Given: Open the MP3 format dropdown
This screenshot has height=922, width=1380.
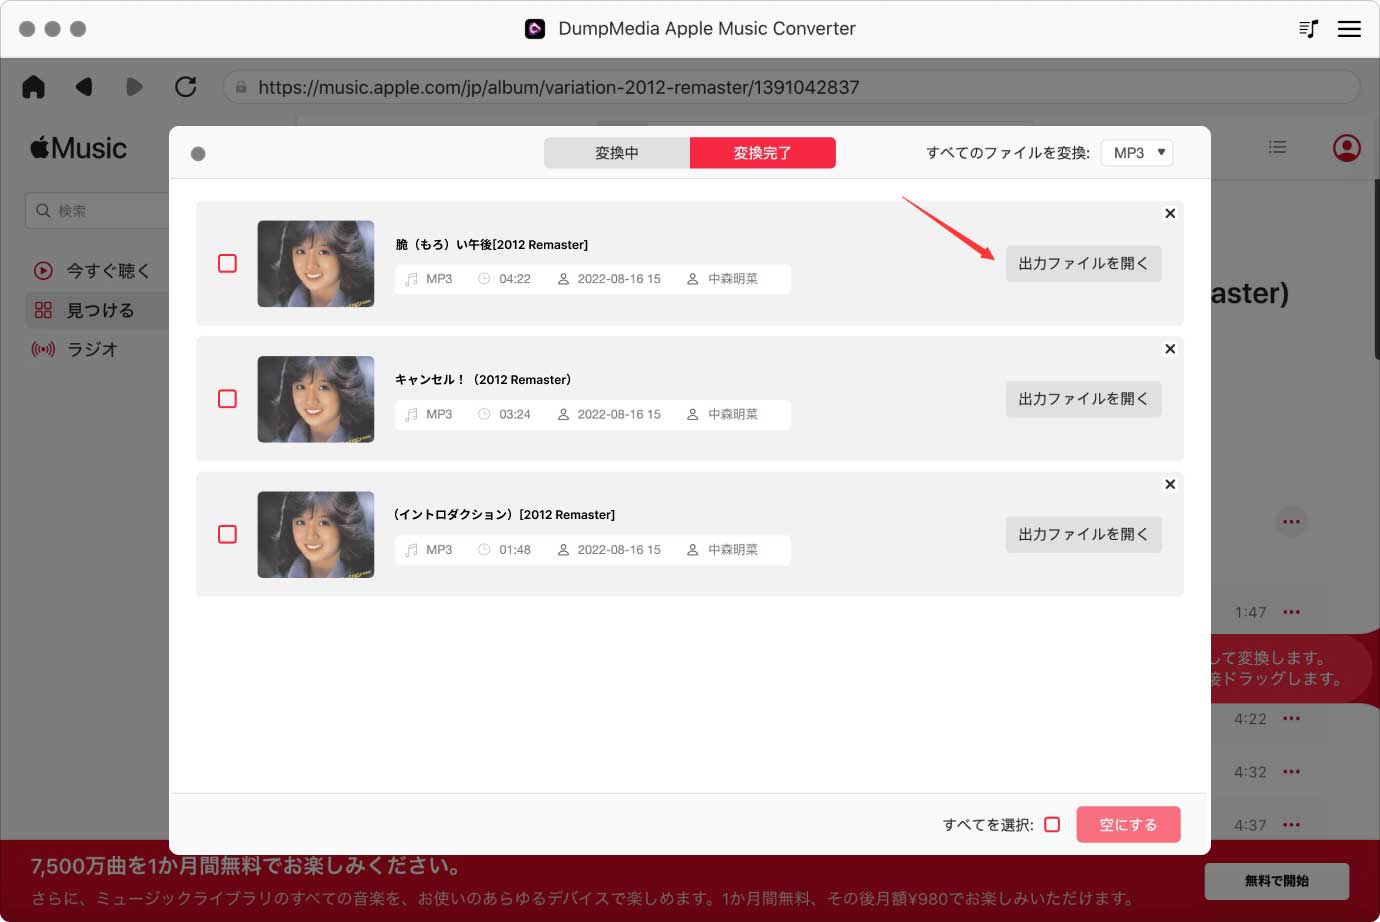Looking at the screenshot, I should point(1137,153).
